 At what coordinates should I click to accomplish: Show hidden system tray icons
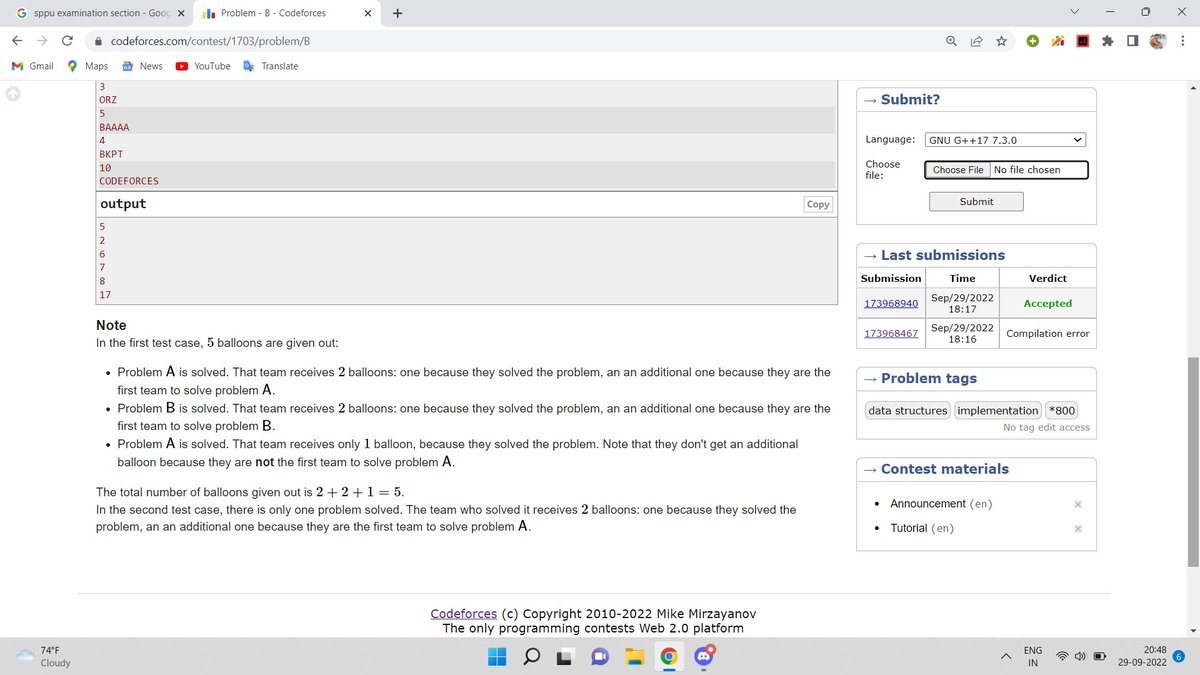pos(1005,656)
